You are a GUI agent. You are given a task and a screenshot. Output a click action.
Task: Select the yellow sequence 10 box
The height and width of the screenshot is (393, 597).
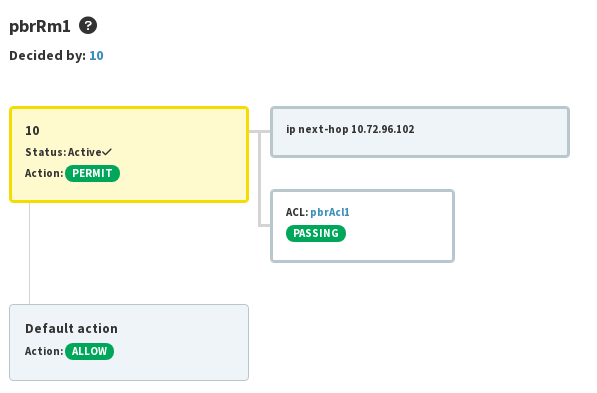129,154
